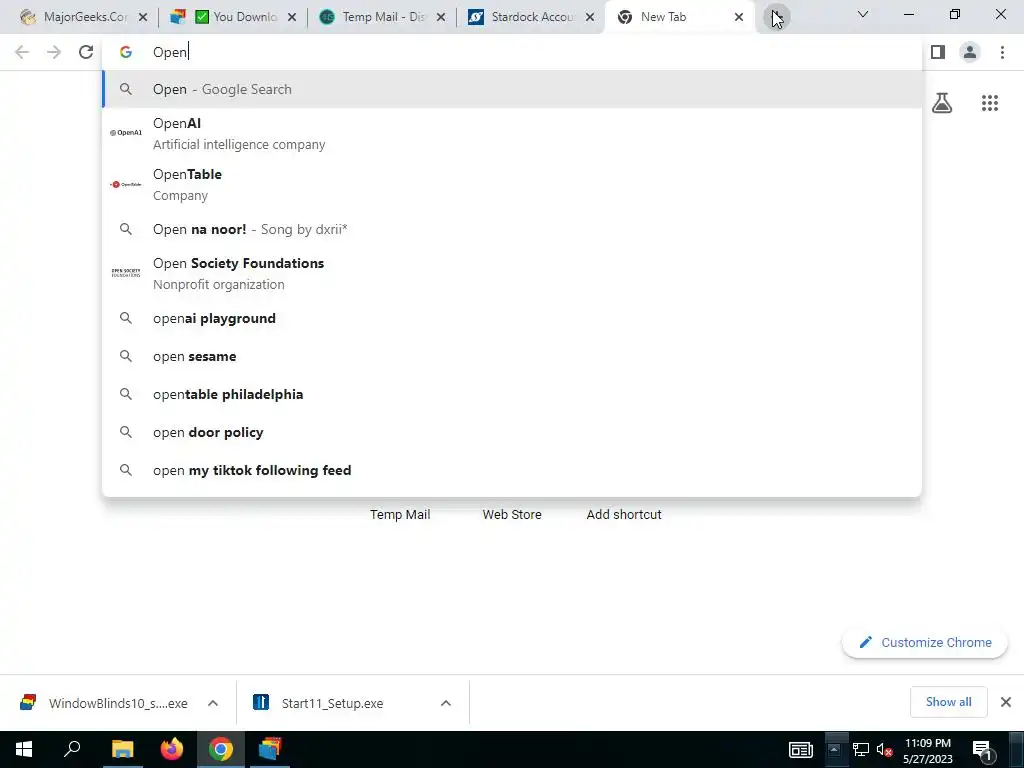Click the OpenAI logo icon
The image size is (1024, 768).
(x=125, y=133)
